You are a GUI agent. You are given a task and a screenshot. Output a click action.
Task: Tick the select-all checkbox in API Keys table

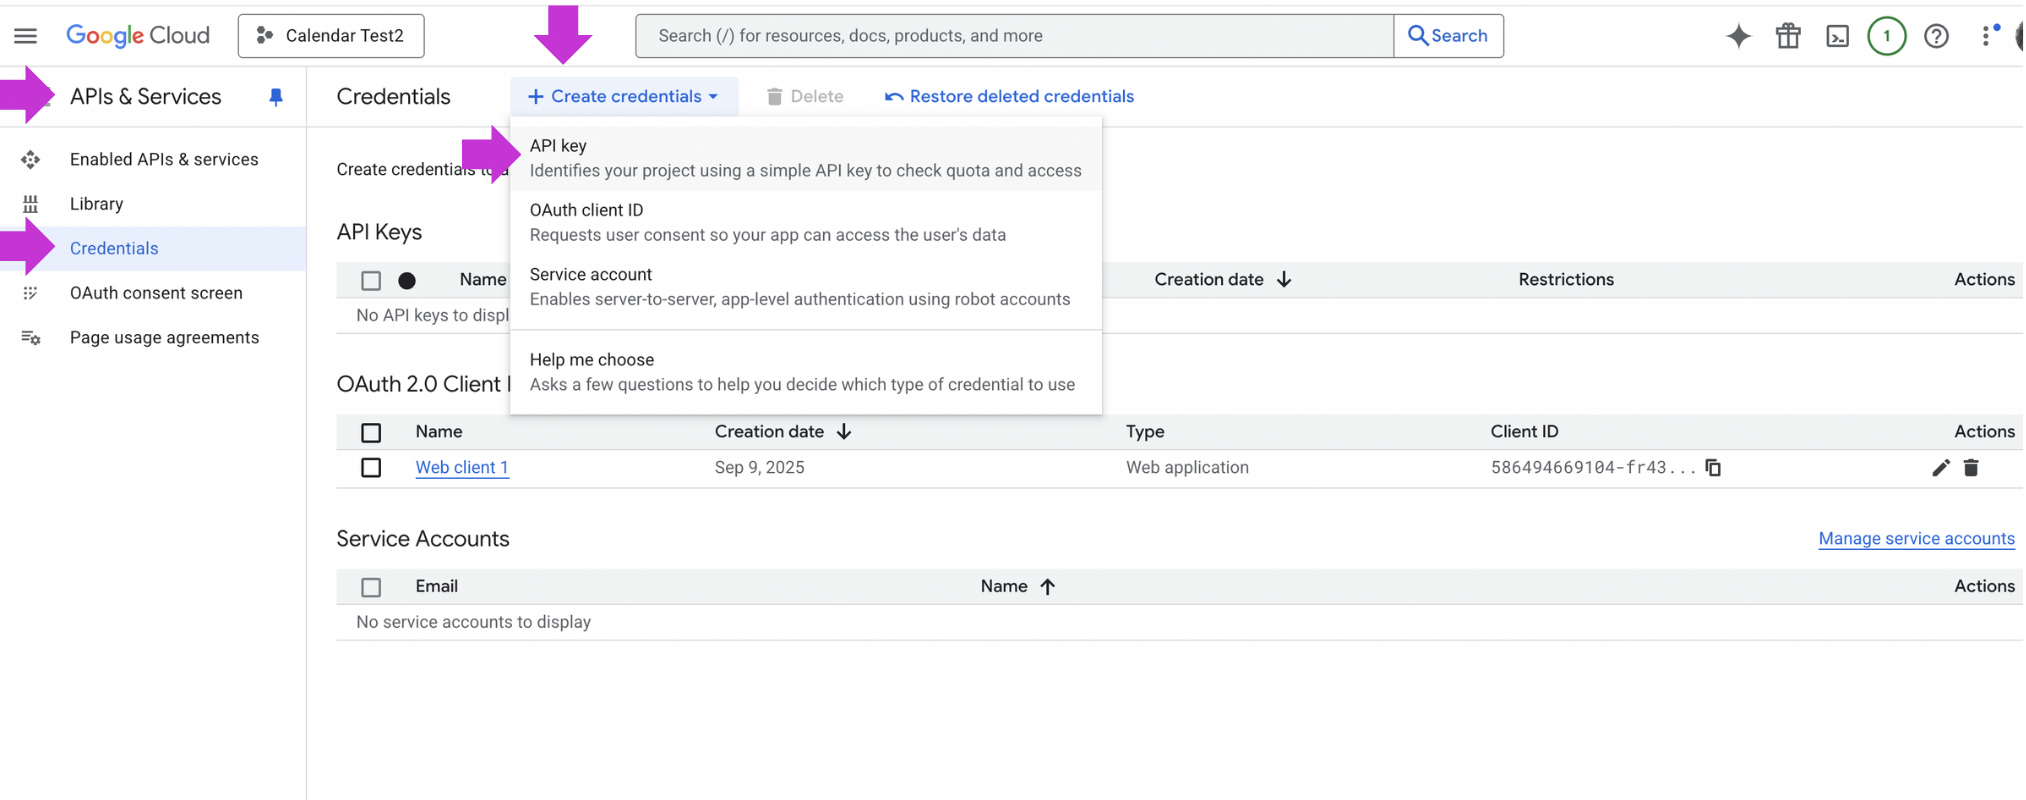(371, 281)
